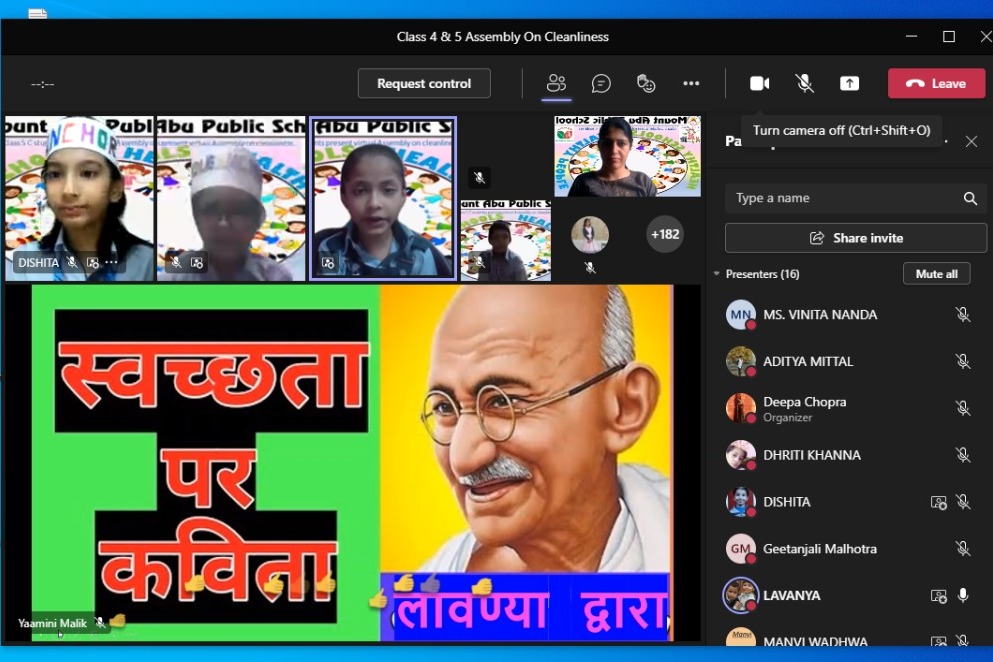Select the teacher video tile at top
The image size is (993, 662).
(628, 156)
